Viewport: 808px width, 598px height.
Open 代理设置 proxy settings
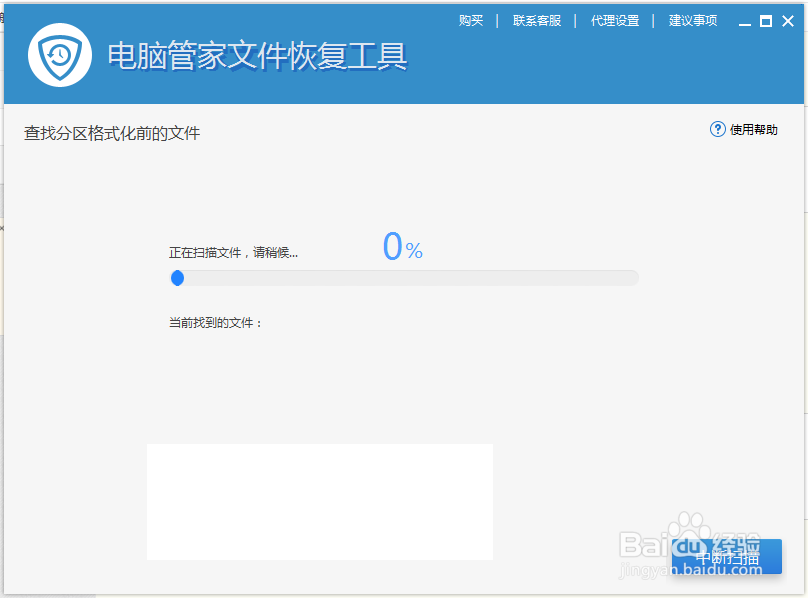[x=615, y=21]
